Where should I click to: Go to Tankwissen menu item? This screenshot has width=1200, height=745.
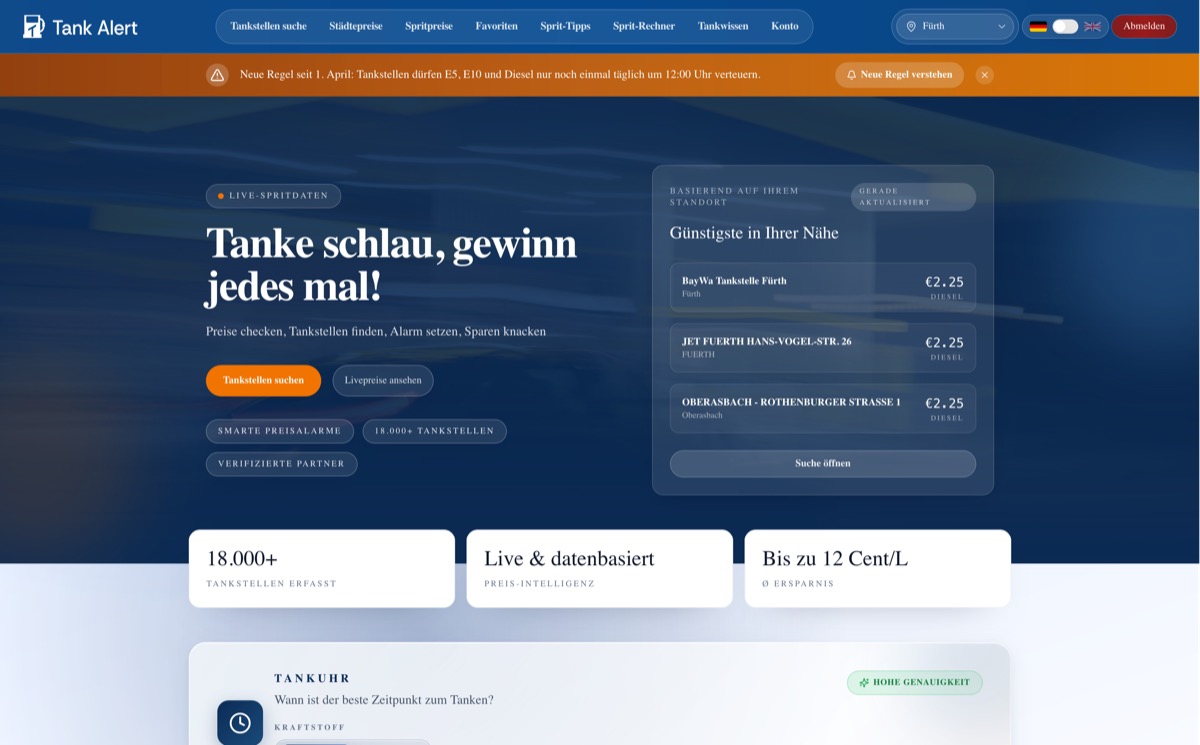pyautogui.click(x=723, y=26)
